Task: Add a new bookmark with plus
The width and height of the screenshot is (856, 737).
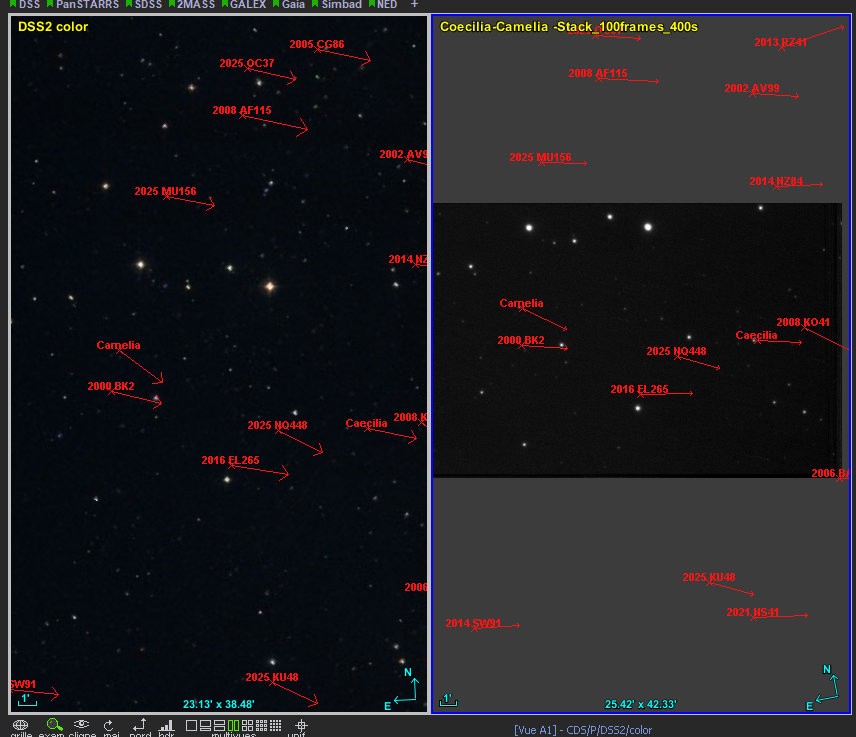Action: point(414,4)
